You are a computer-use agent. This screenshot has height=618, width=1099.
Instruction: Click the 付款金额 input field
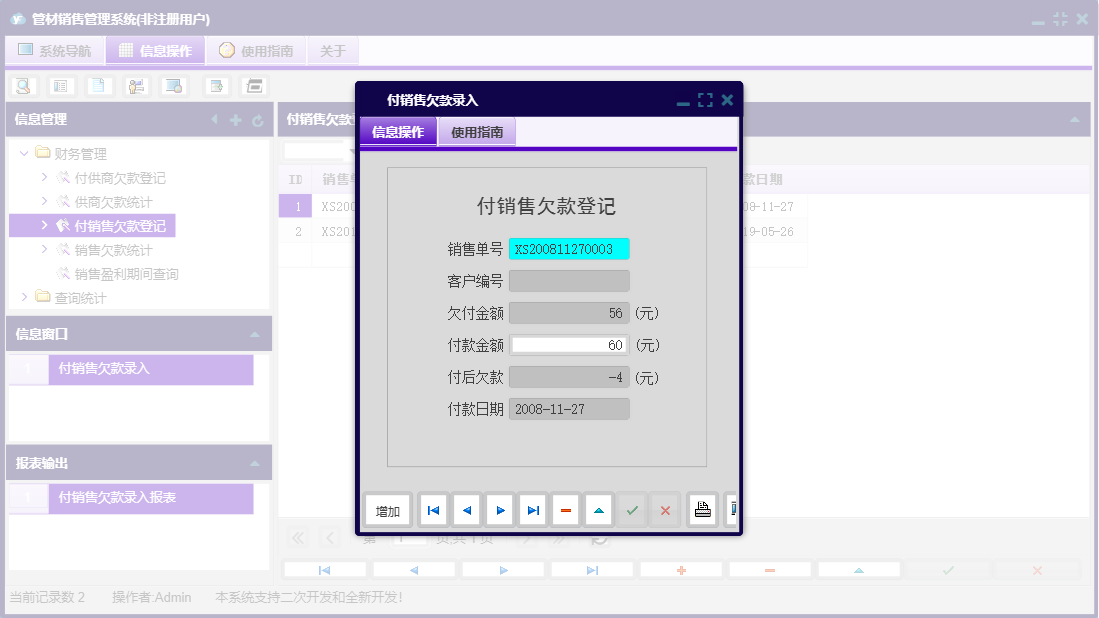coord(569,344)
